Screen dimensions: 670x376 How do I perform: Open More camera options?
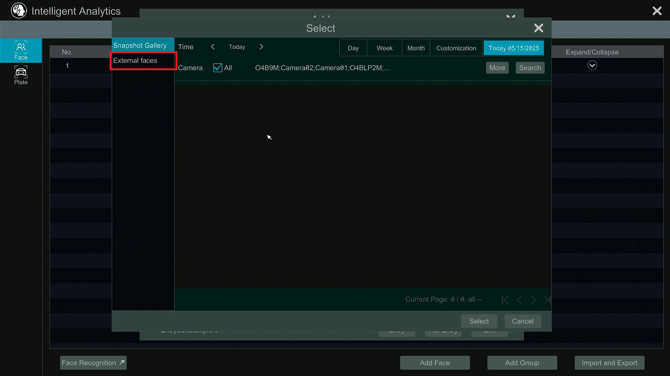497,68
